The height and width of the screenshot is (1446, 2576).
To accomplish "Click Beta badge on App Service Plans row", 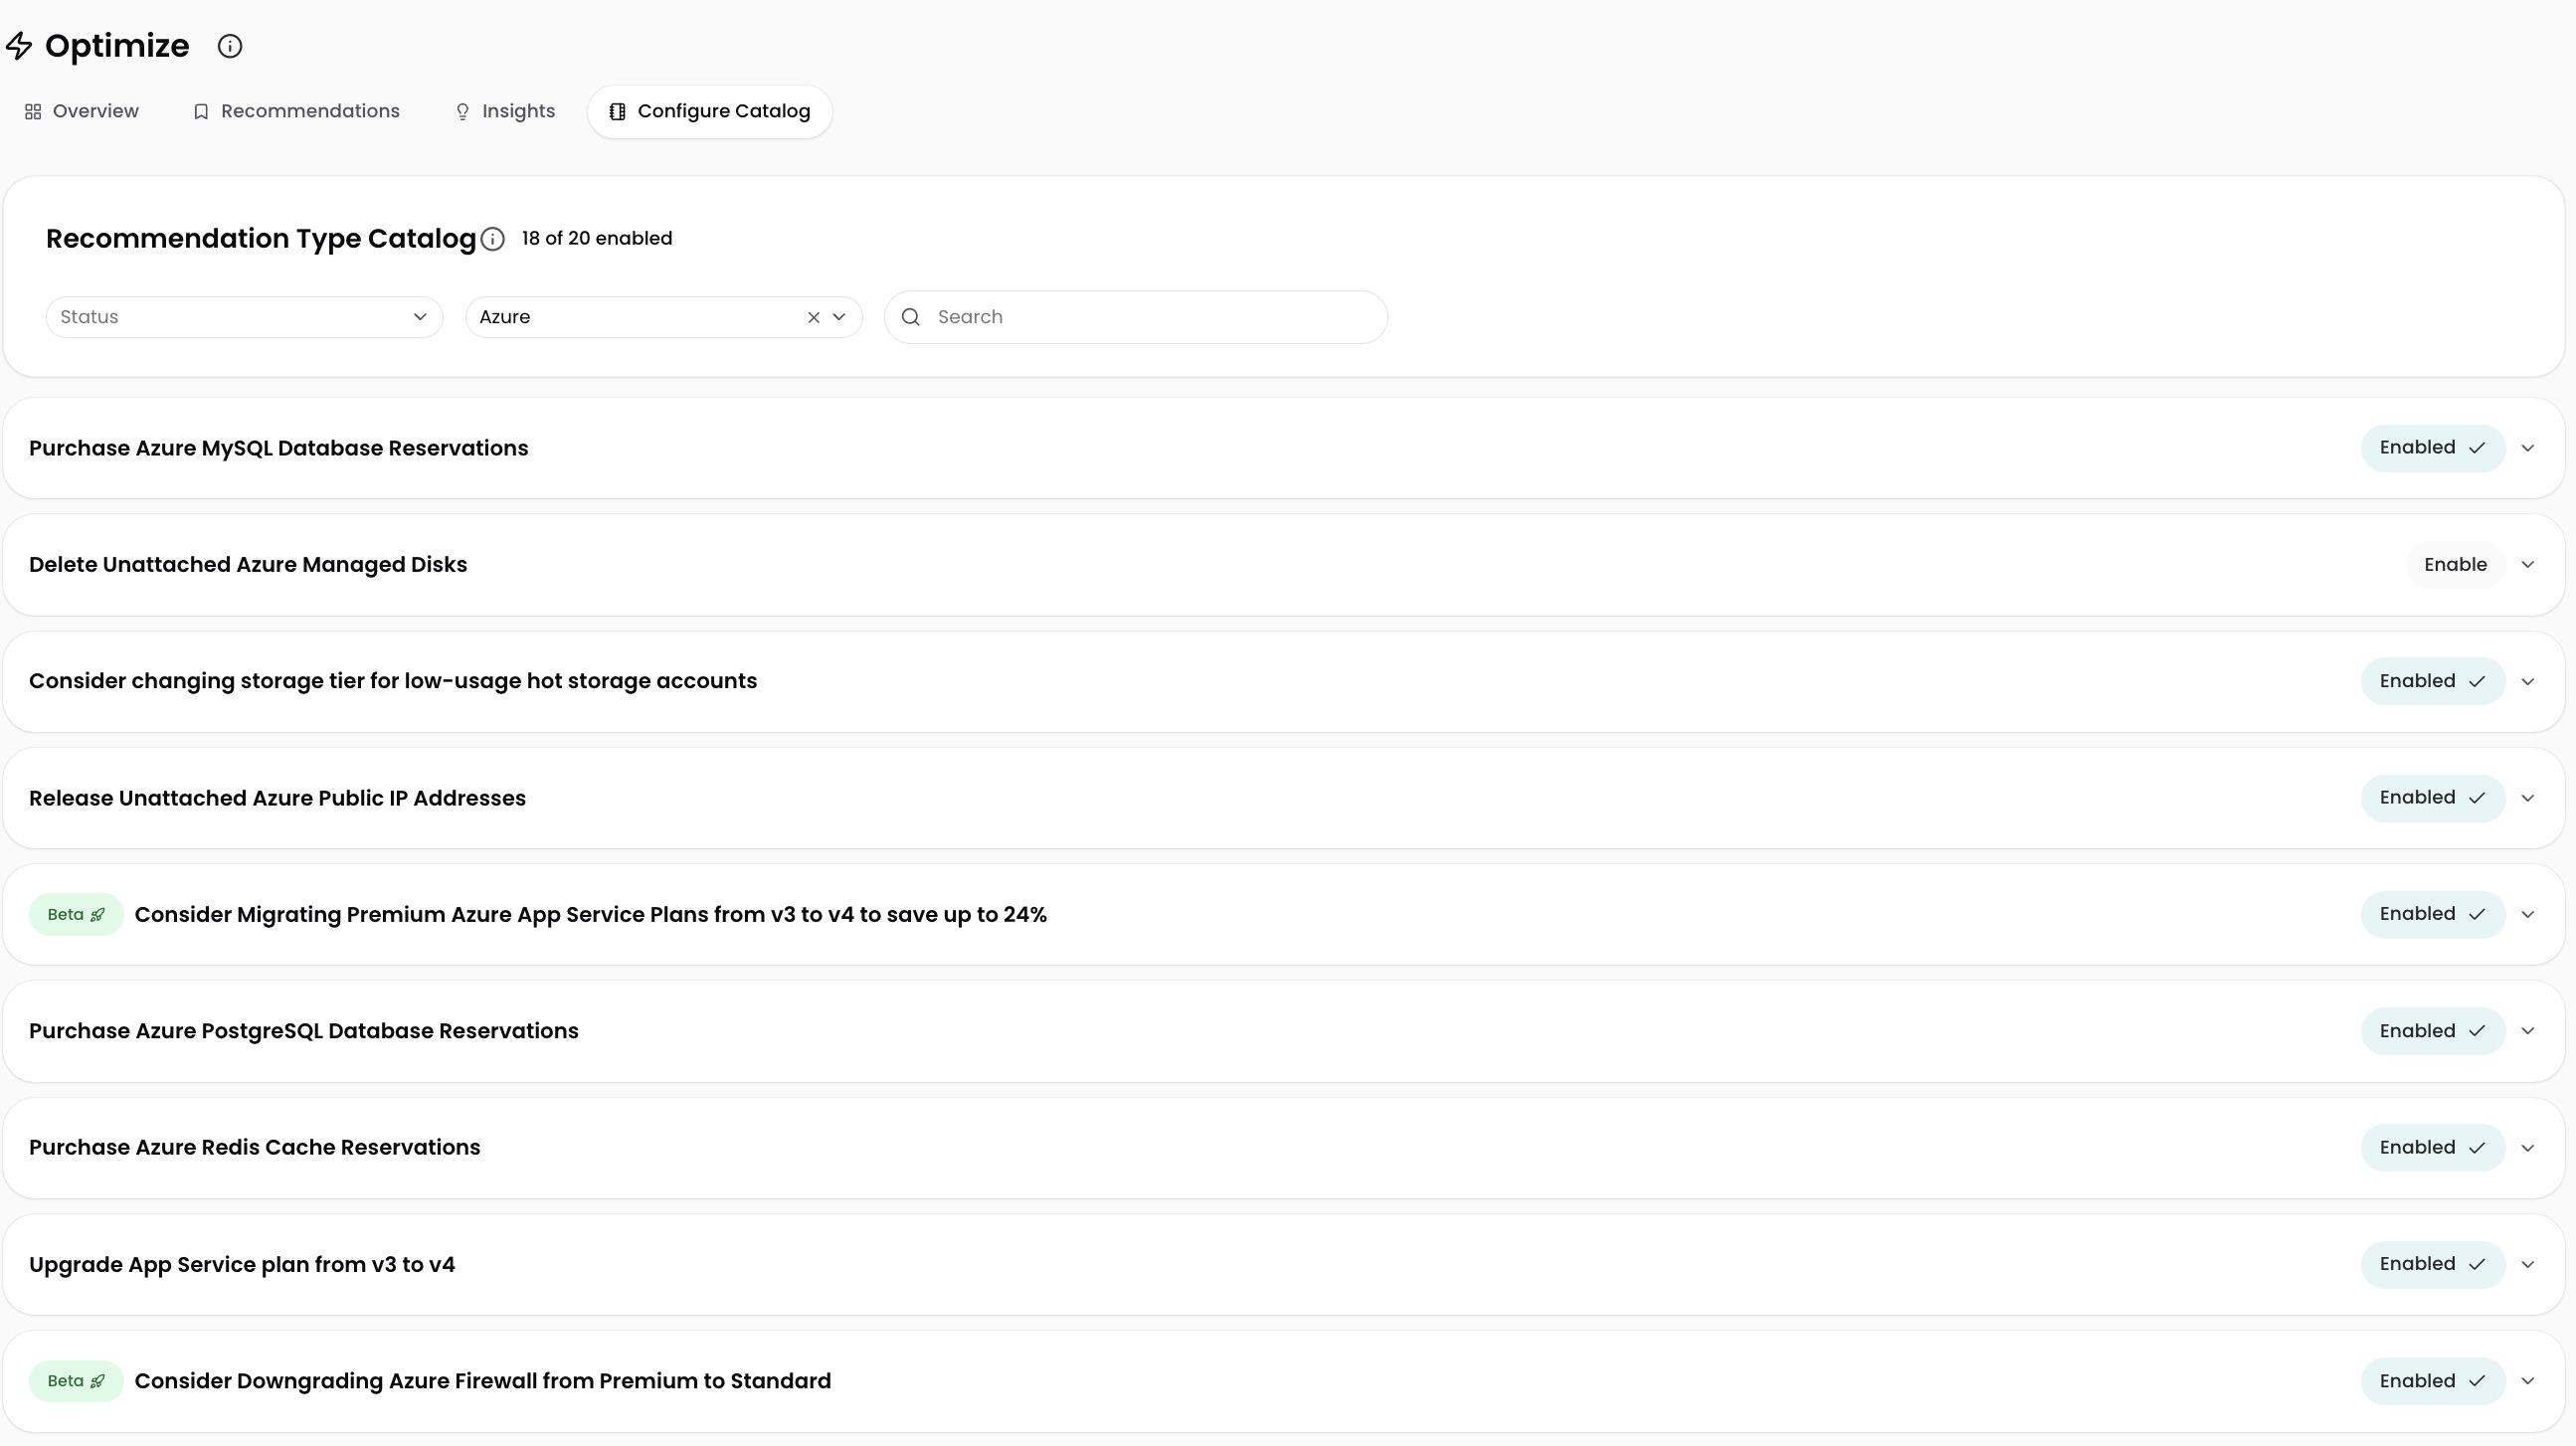I will (76, 915).
